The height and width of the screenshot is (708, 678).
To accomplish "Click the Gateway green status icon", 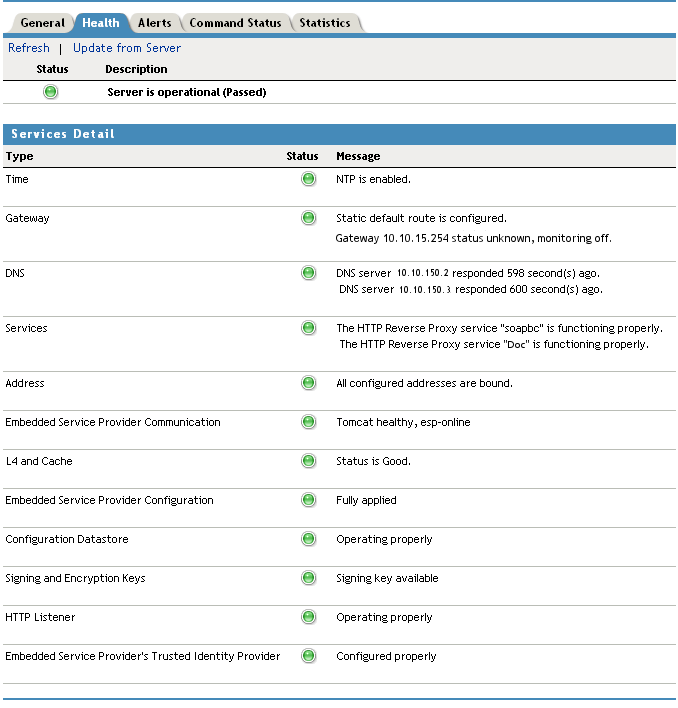I will click(x=309, y=218).
